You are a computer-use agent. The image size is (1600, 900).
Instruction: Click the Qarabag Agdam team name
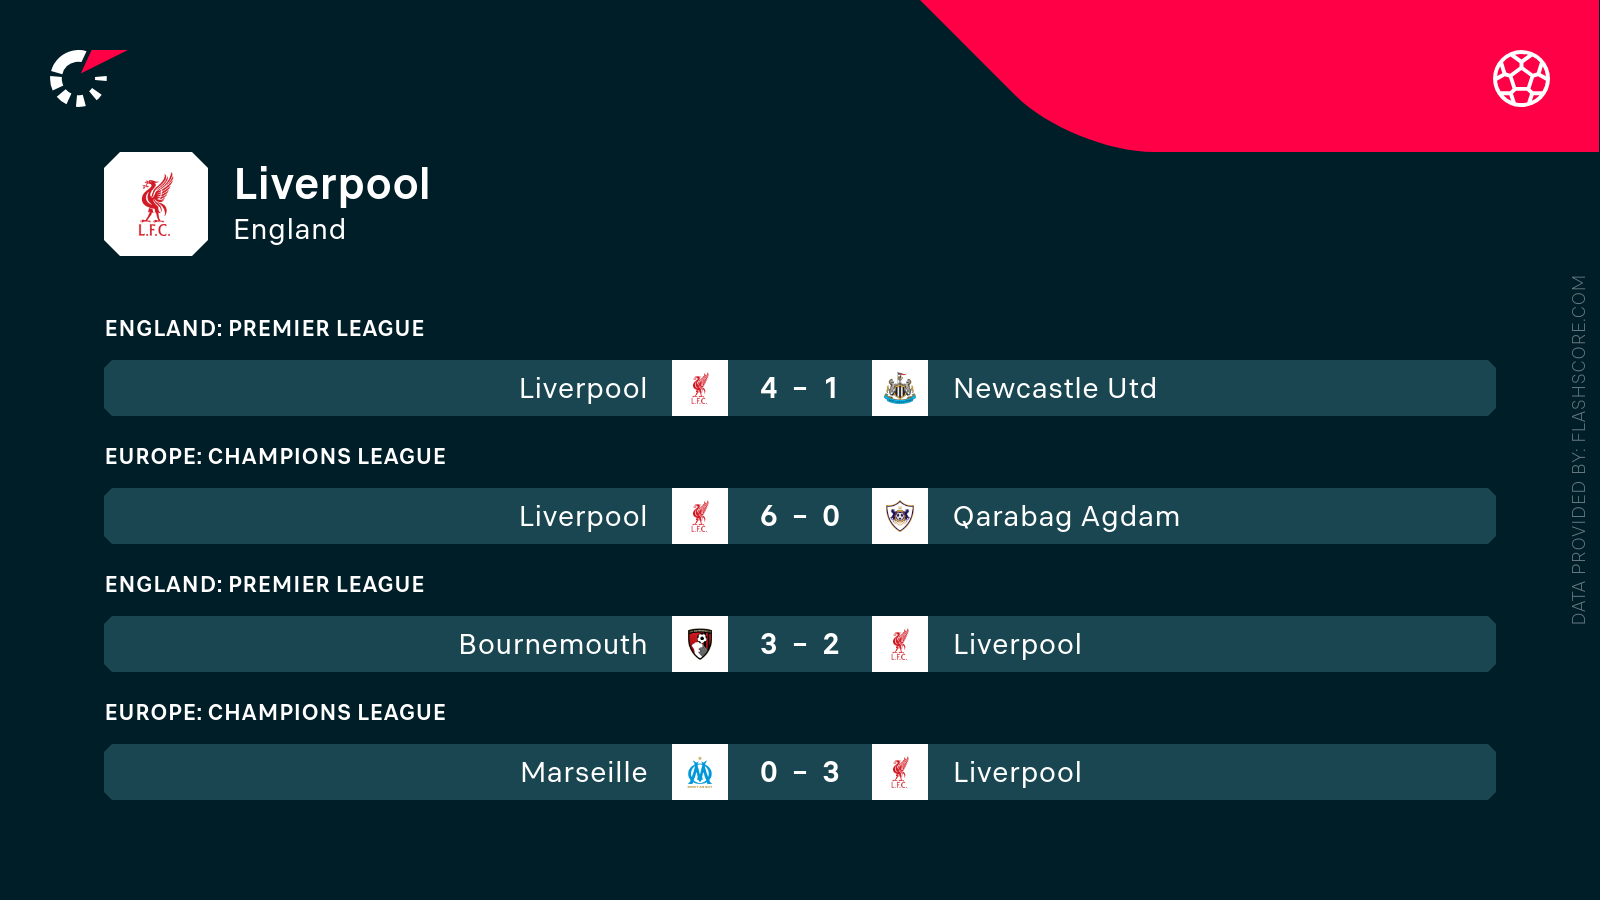tap(1066, 516)
